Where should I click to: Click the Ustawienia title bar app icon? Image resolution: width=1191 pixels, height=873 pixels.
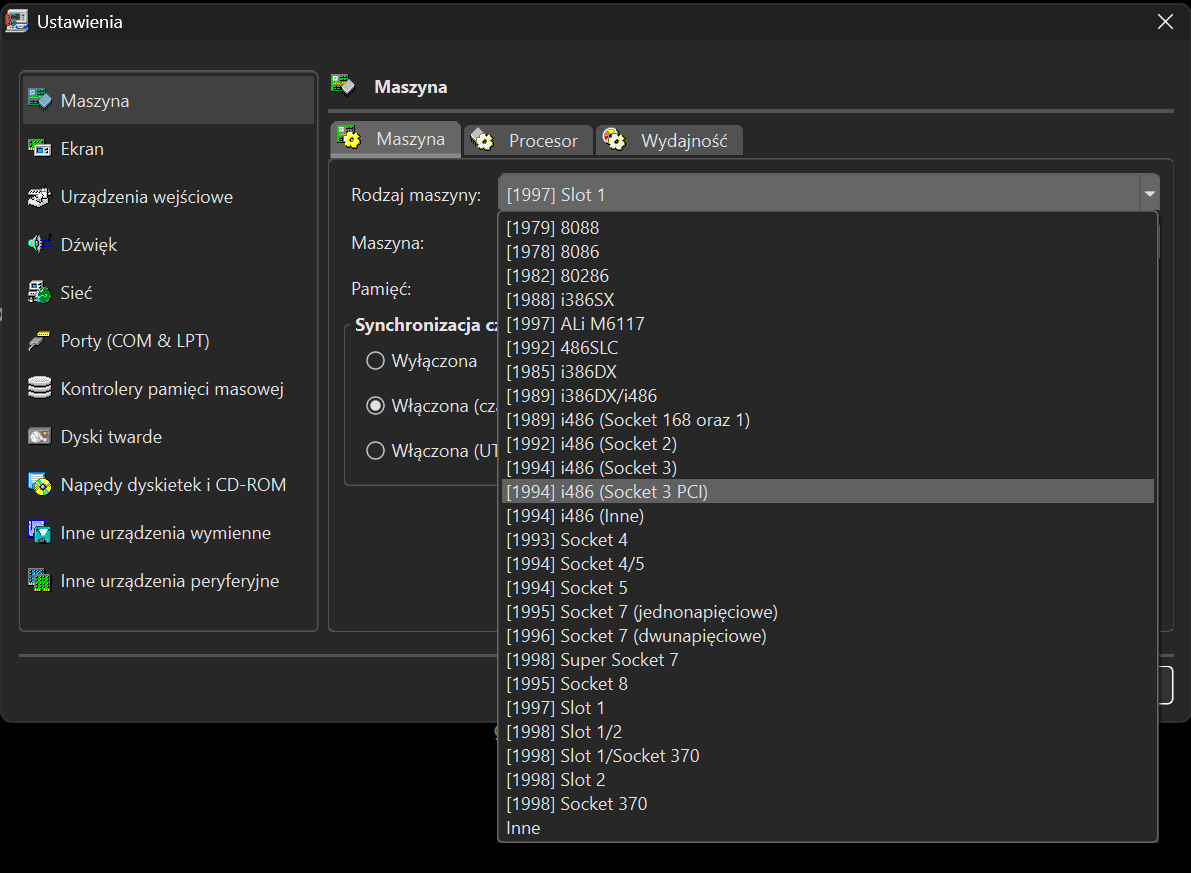17,21
